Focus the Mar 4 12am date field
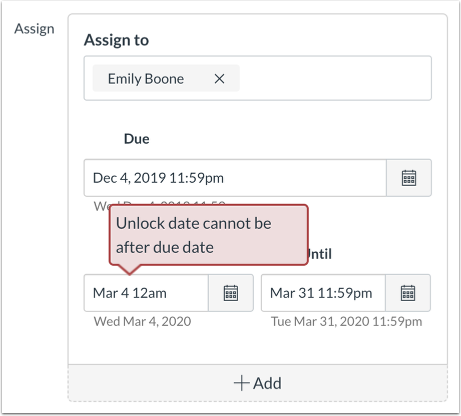The image size is (461, 416). pos(146,293)
